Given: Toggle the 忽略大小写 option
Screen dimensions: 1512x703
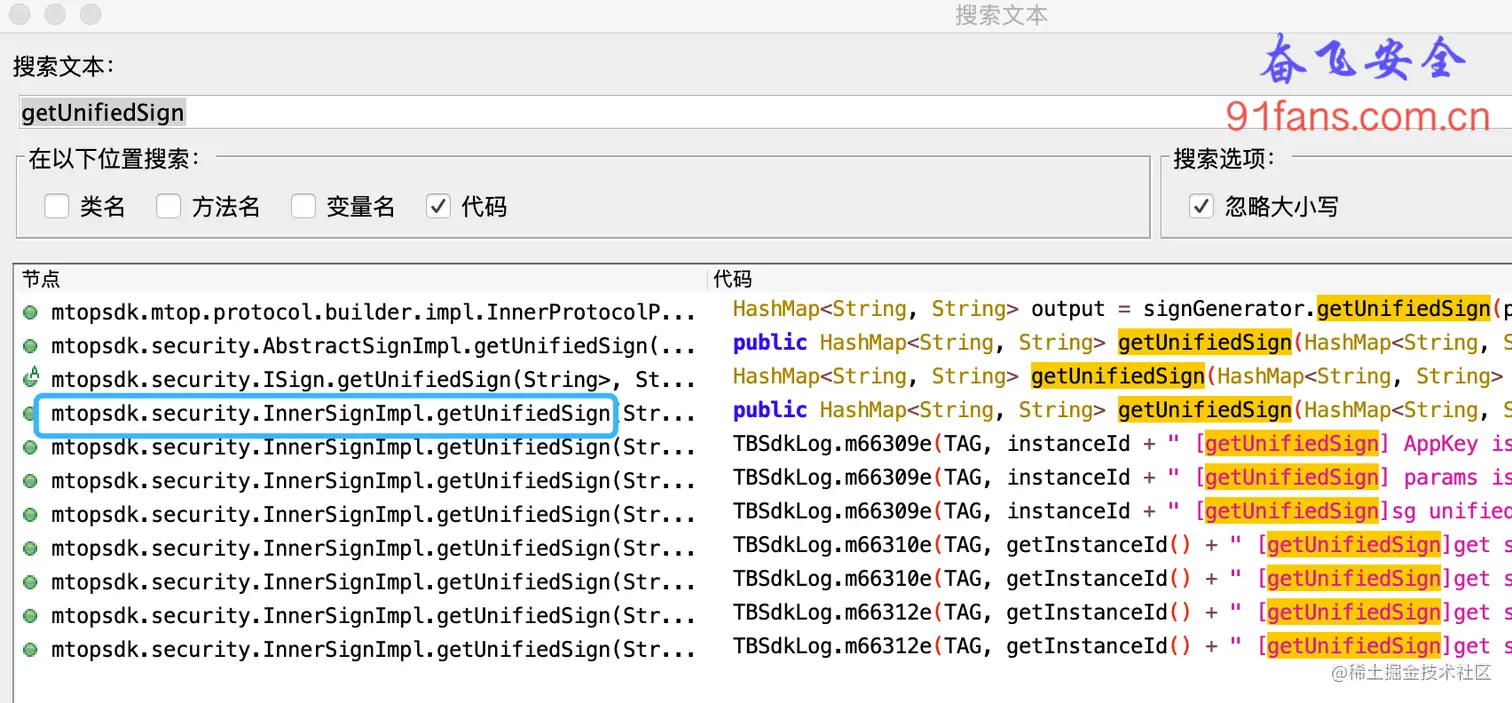Looking at the screenshot, I should [x=1201, y=206].
